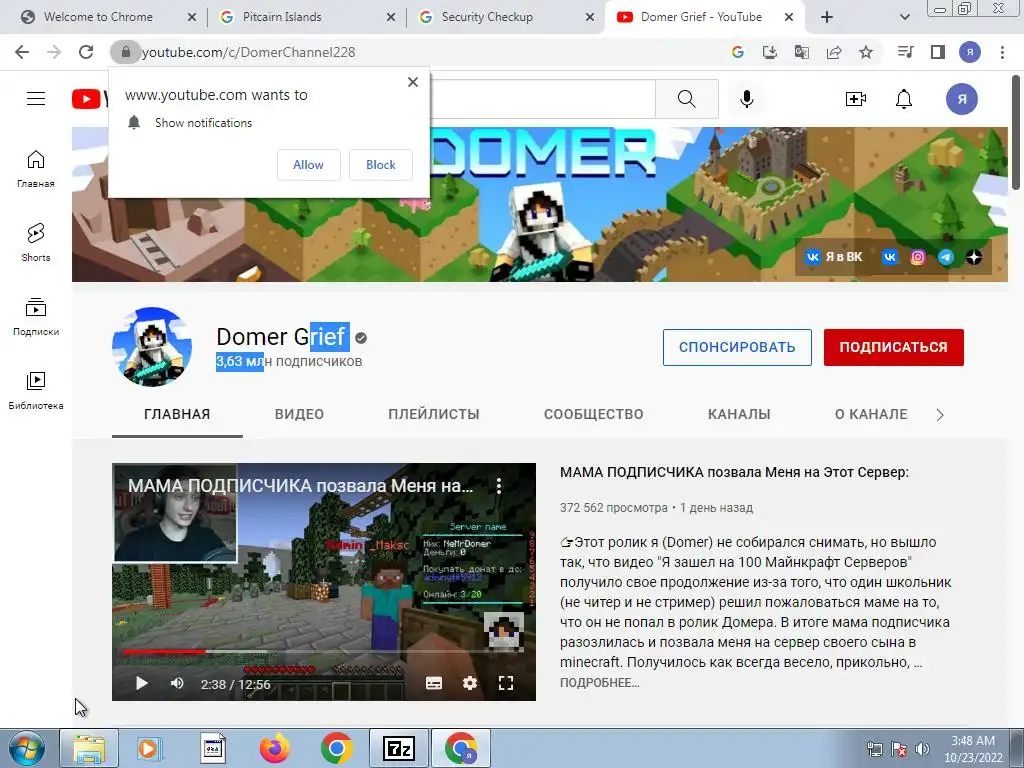Viewport: 1024px width, 768px height.
Task: Switch to the ПЛЕЙЛИСТЫ tab
Action: click(x=434, y=414)
